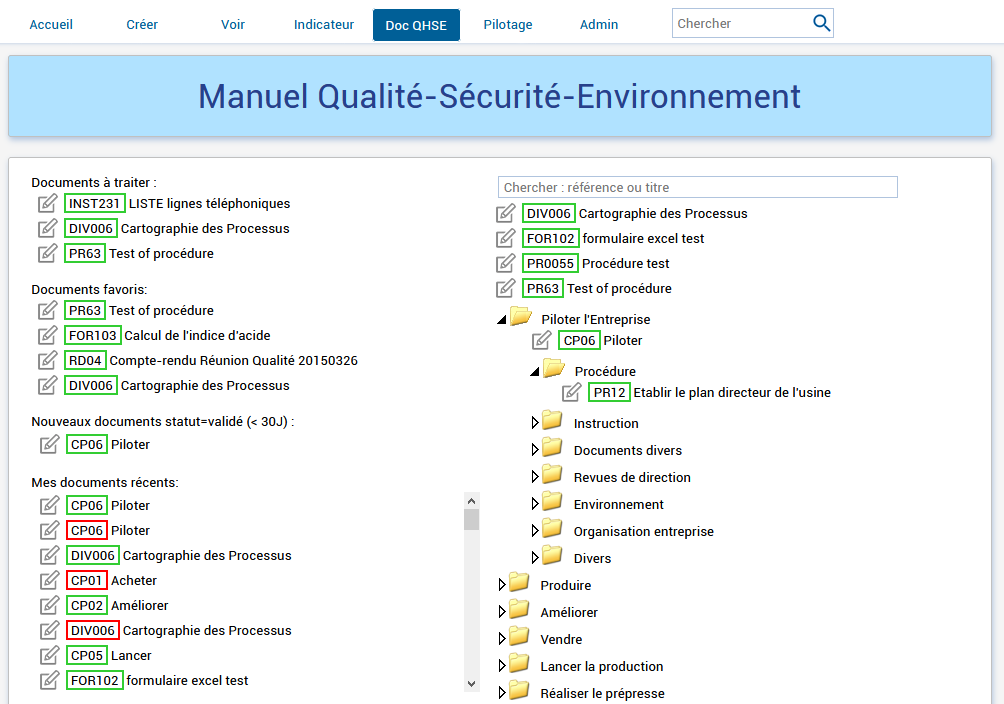Screen dimensions: 1004x704
Task: Click the Piloter l'Entreprise folder icon
Action: 521,316
